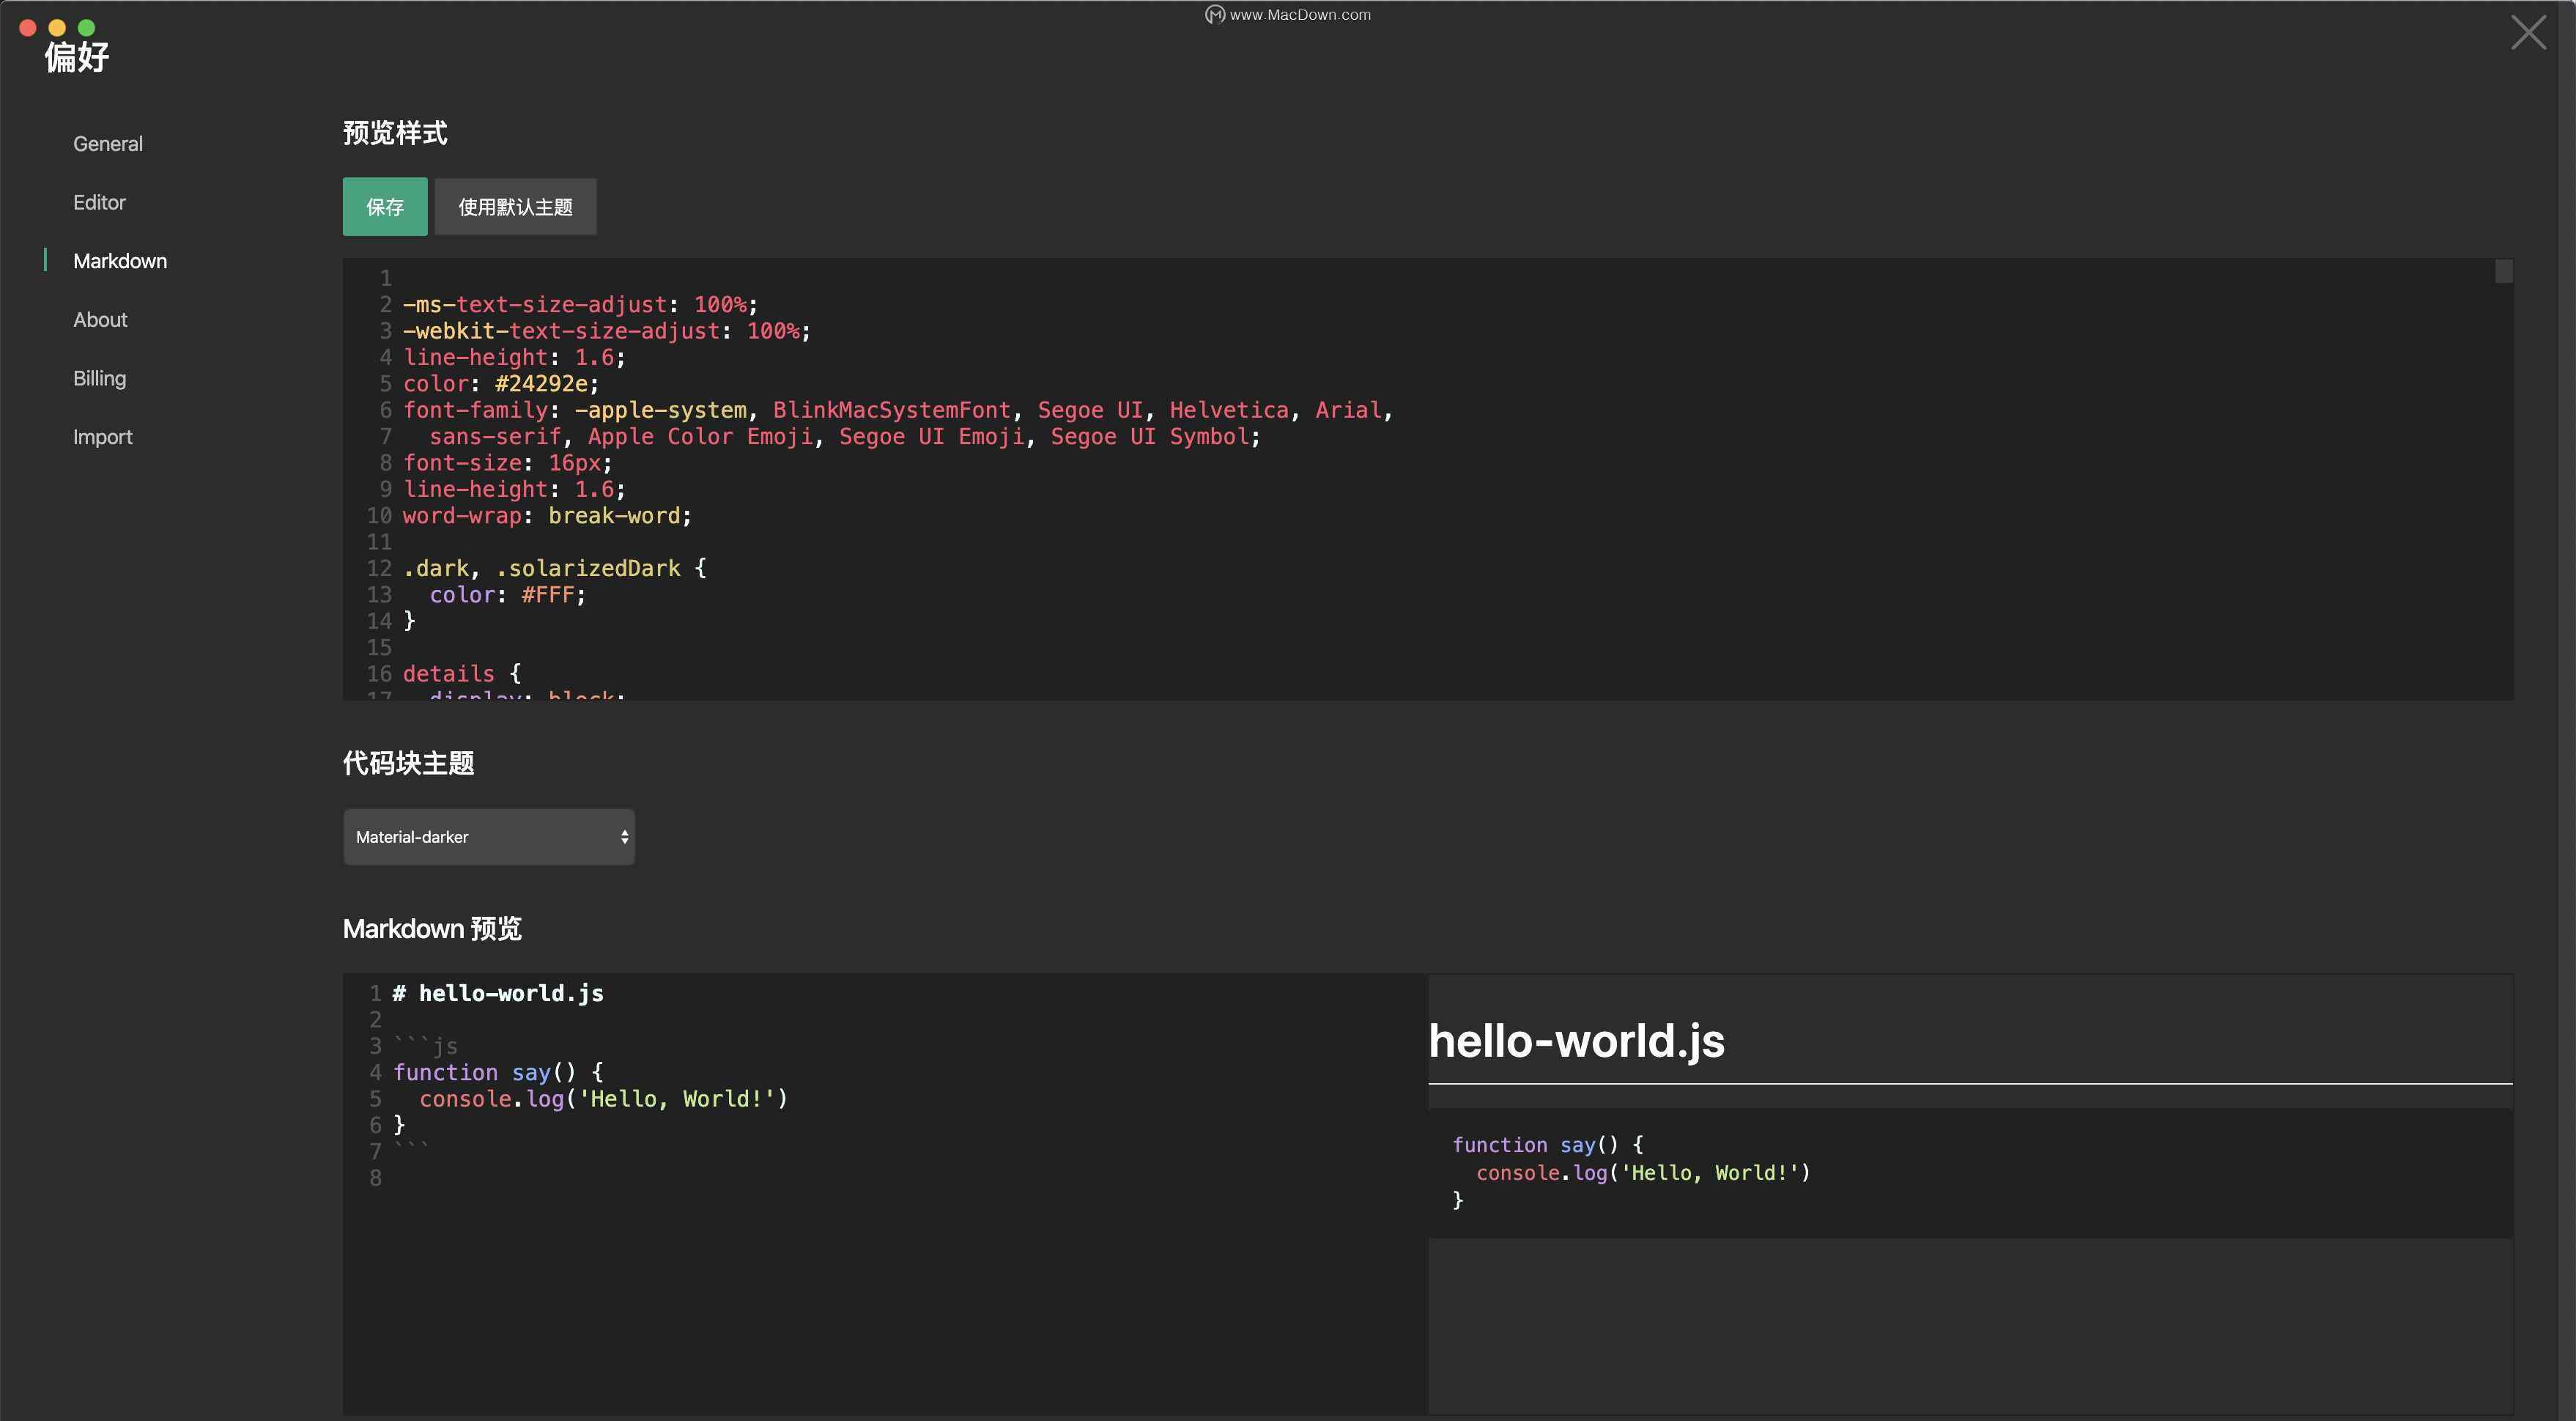The image size is (2576, 1421).
Task: Click the rendered console.log code in the preview
Action: click(1643, 1173)
